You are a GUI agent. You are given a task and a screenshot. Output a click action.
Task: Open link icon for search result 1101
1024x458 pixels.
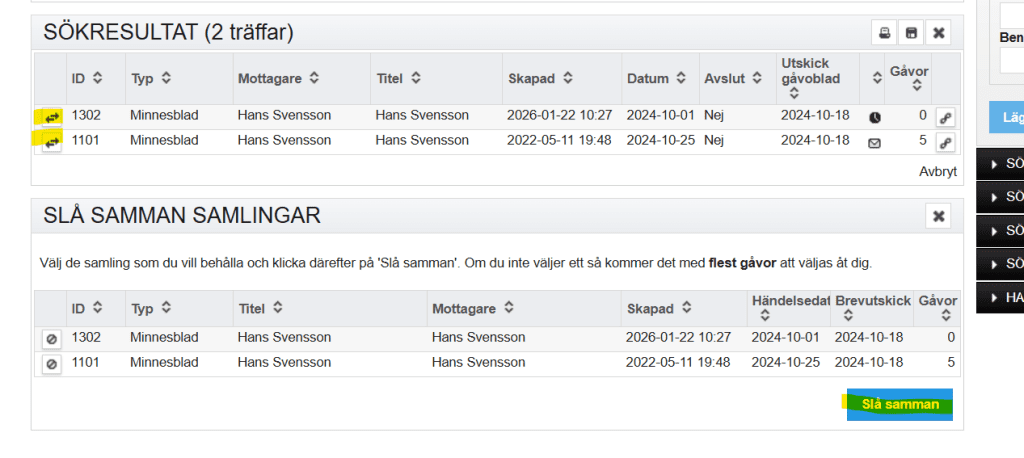[x=946, y=142]
